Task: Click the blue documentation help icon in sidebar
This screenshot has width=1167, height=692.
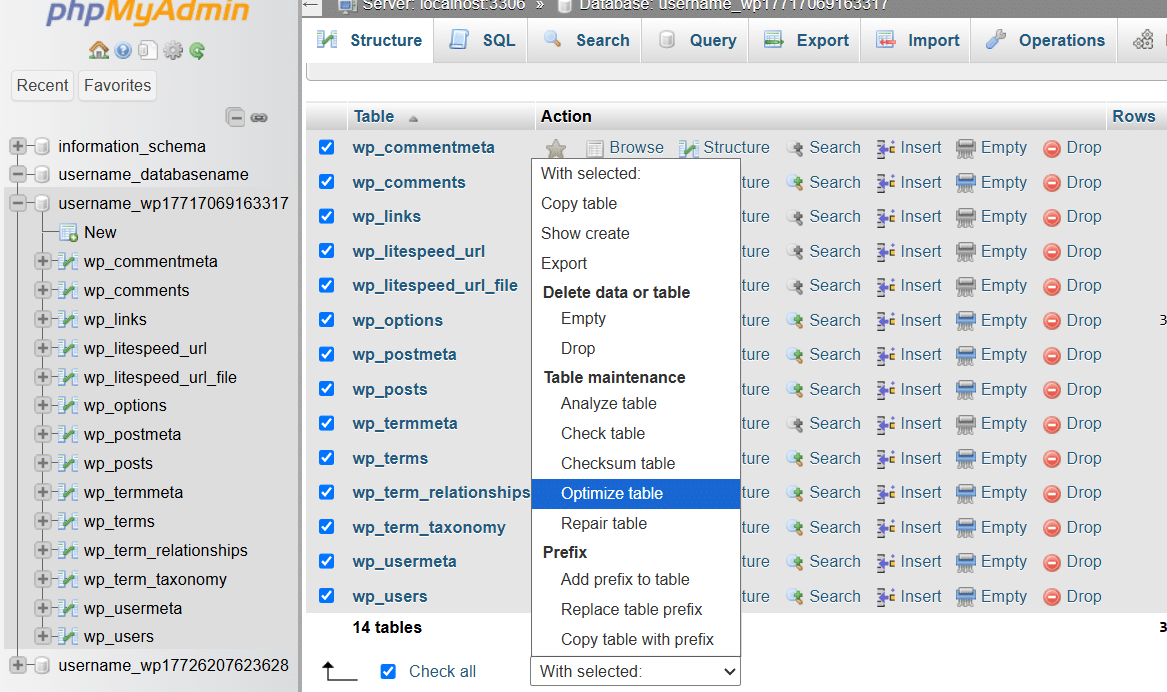Action: pyautogui.click(x=124, y=51)
